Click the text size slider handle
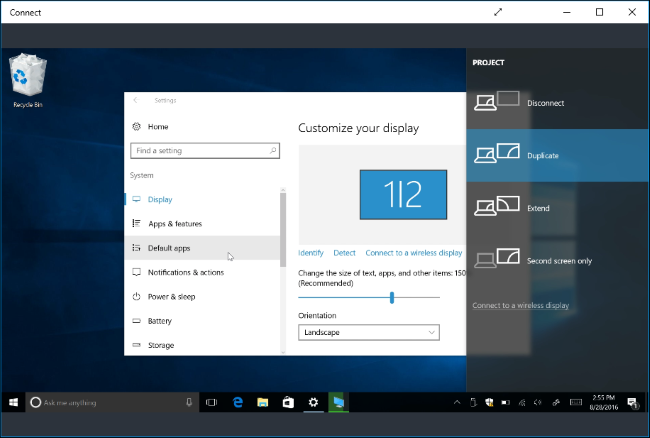 tap(392, 297)
